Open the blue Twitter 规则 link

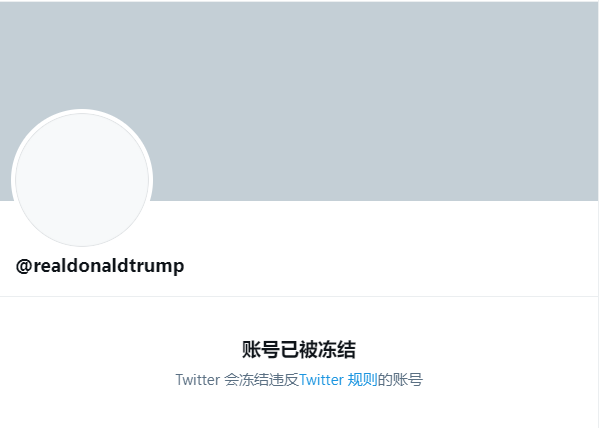pyautogui.click(x=338, y=380)
